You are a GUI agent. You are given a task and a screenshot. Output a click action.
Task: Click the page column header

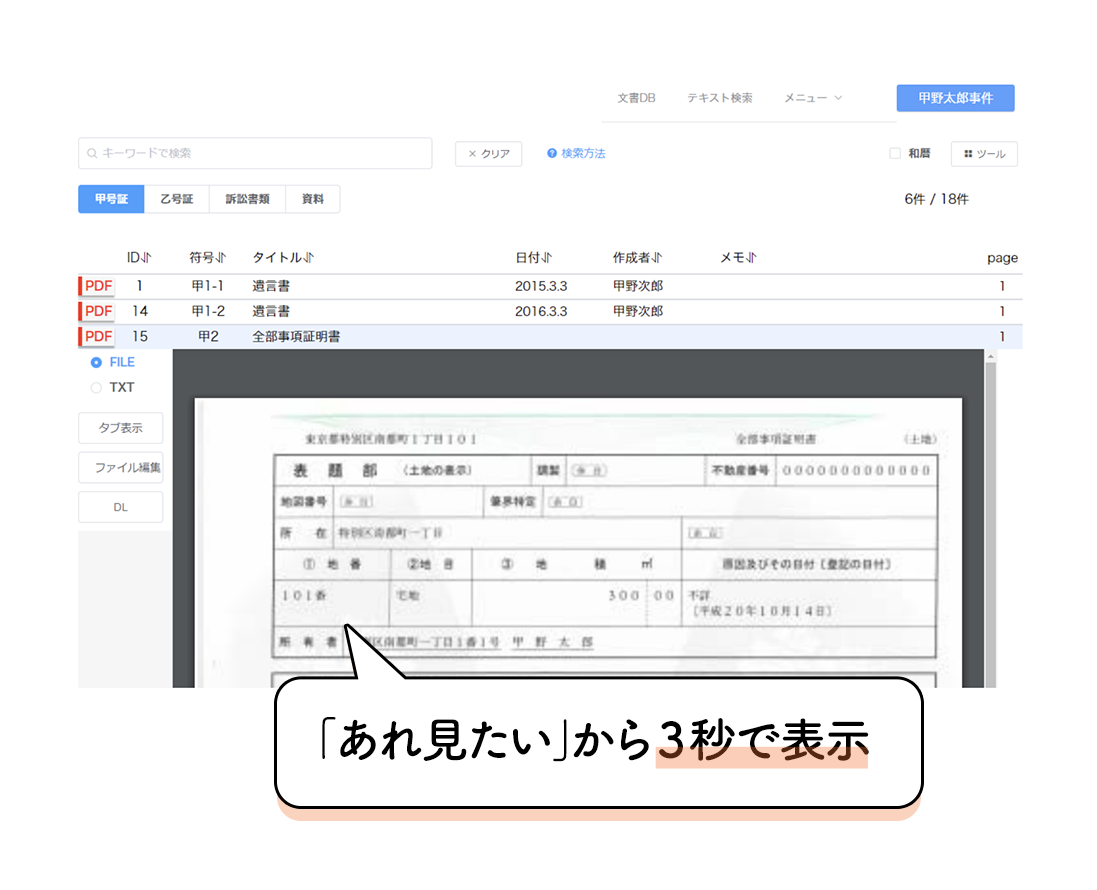pyautogui.click(x=1002, y=258)
